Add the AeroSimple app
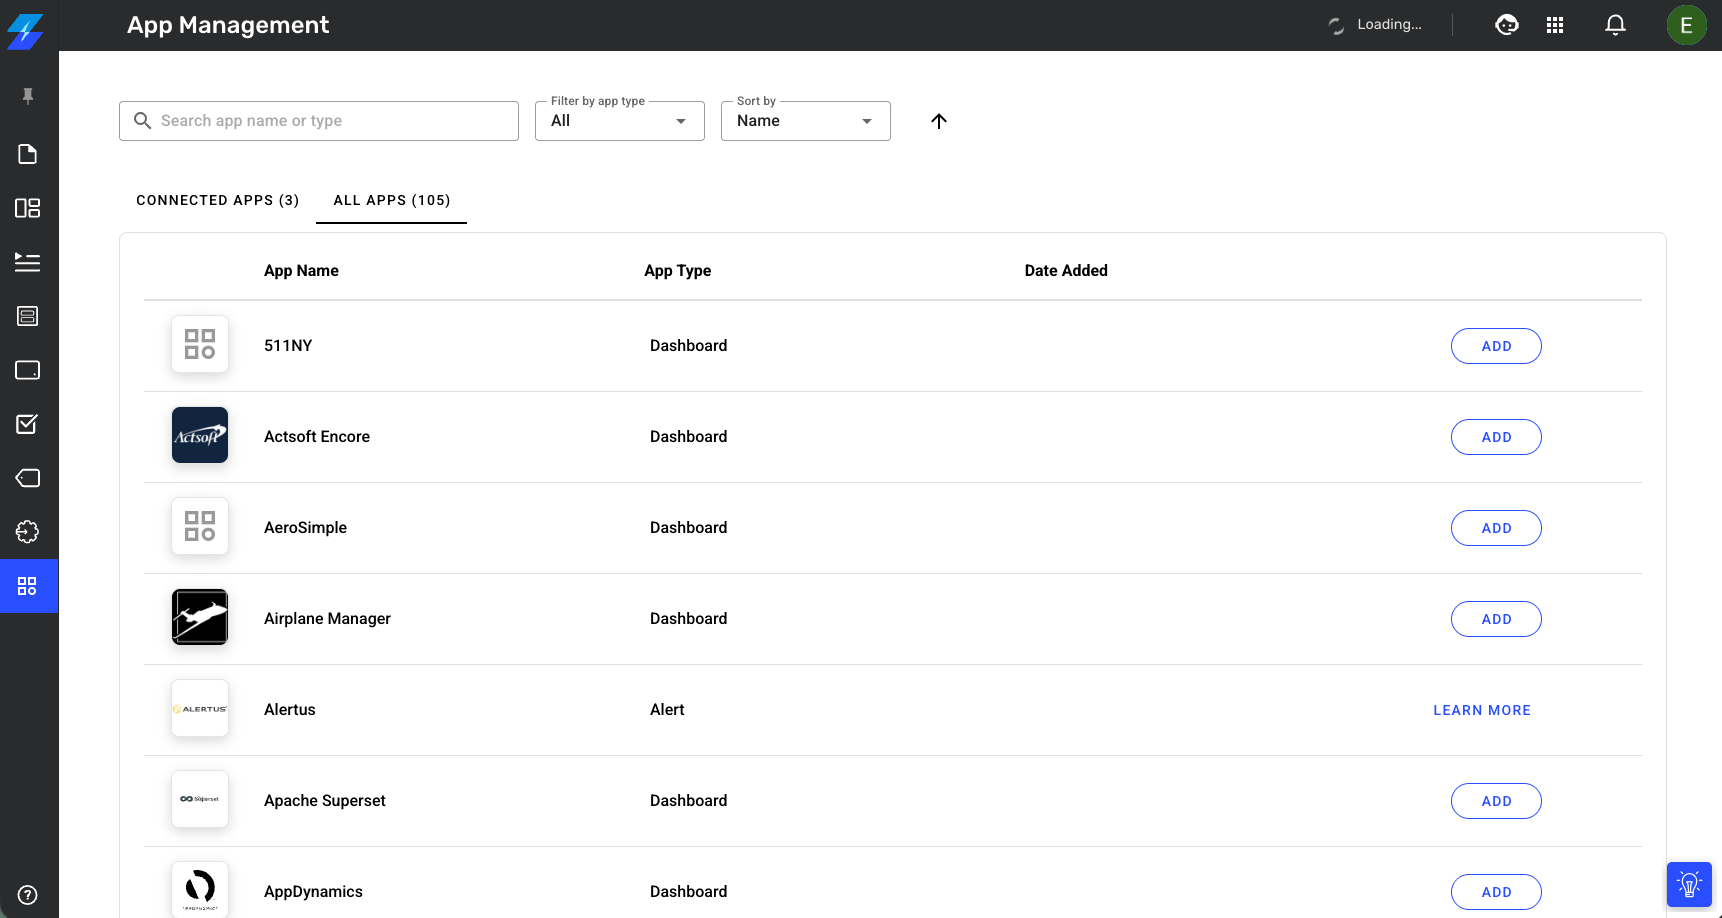Screen dimensions: 1722x918 pyautogui.click(x=1496, y=528)
